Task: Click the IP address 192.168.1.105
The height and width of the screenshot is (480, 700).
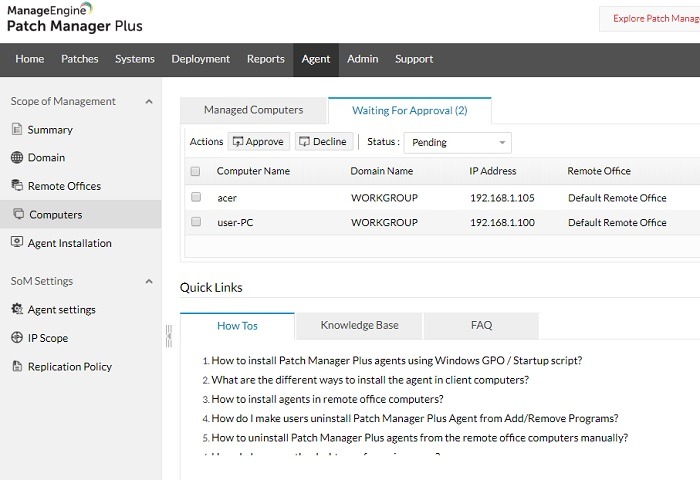Action: 502,198
